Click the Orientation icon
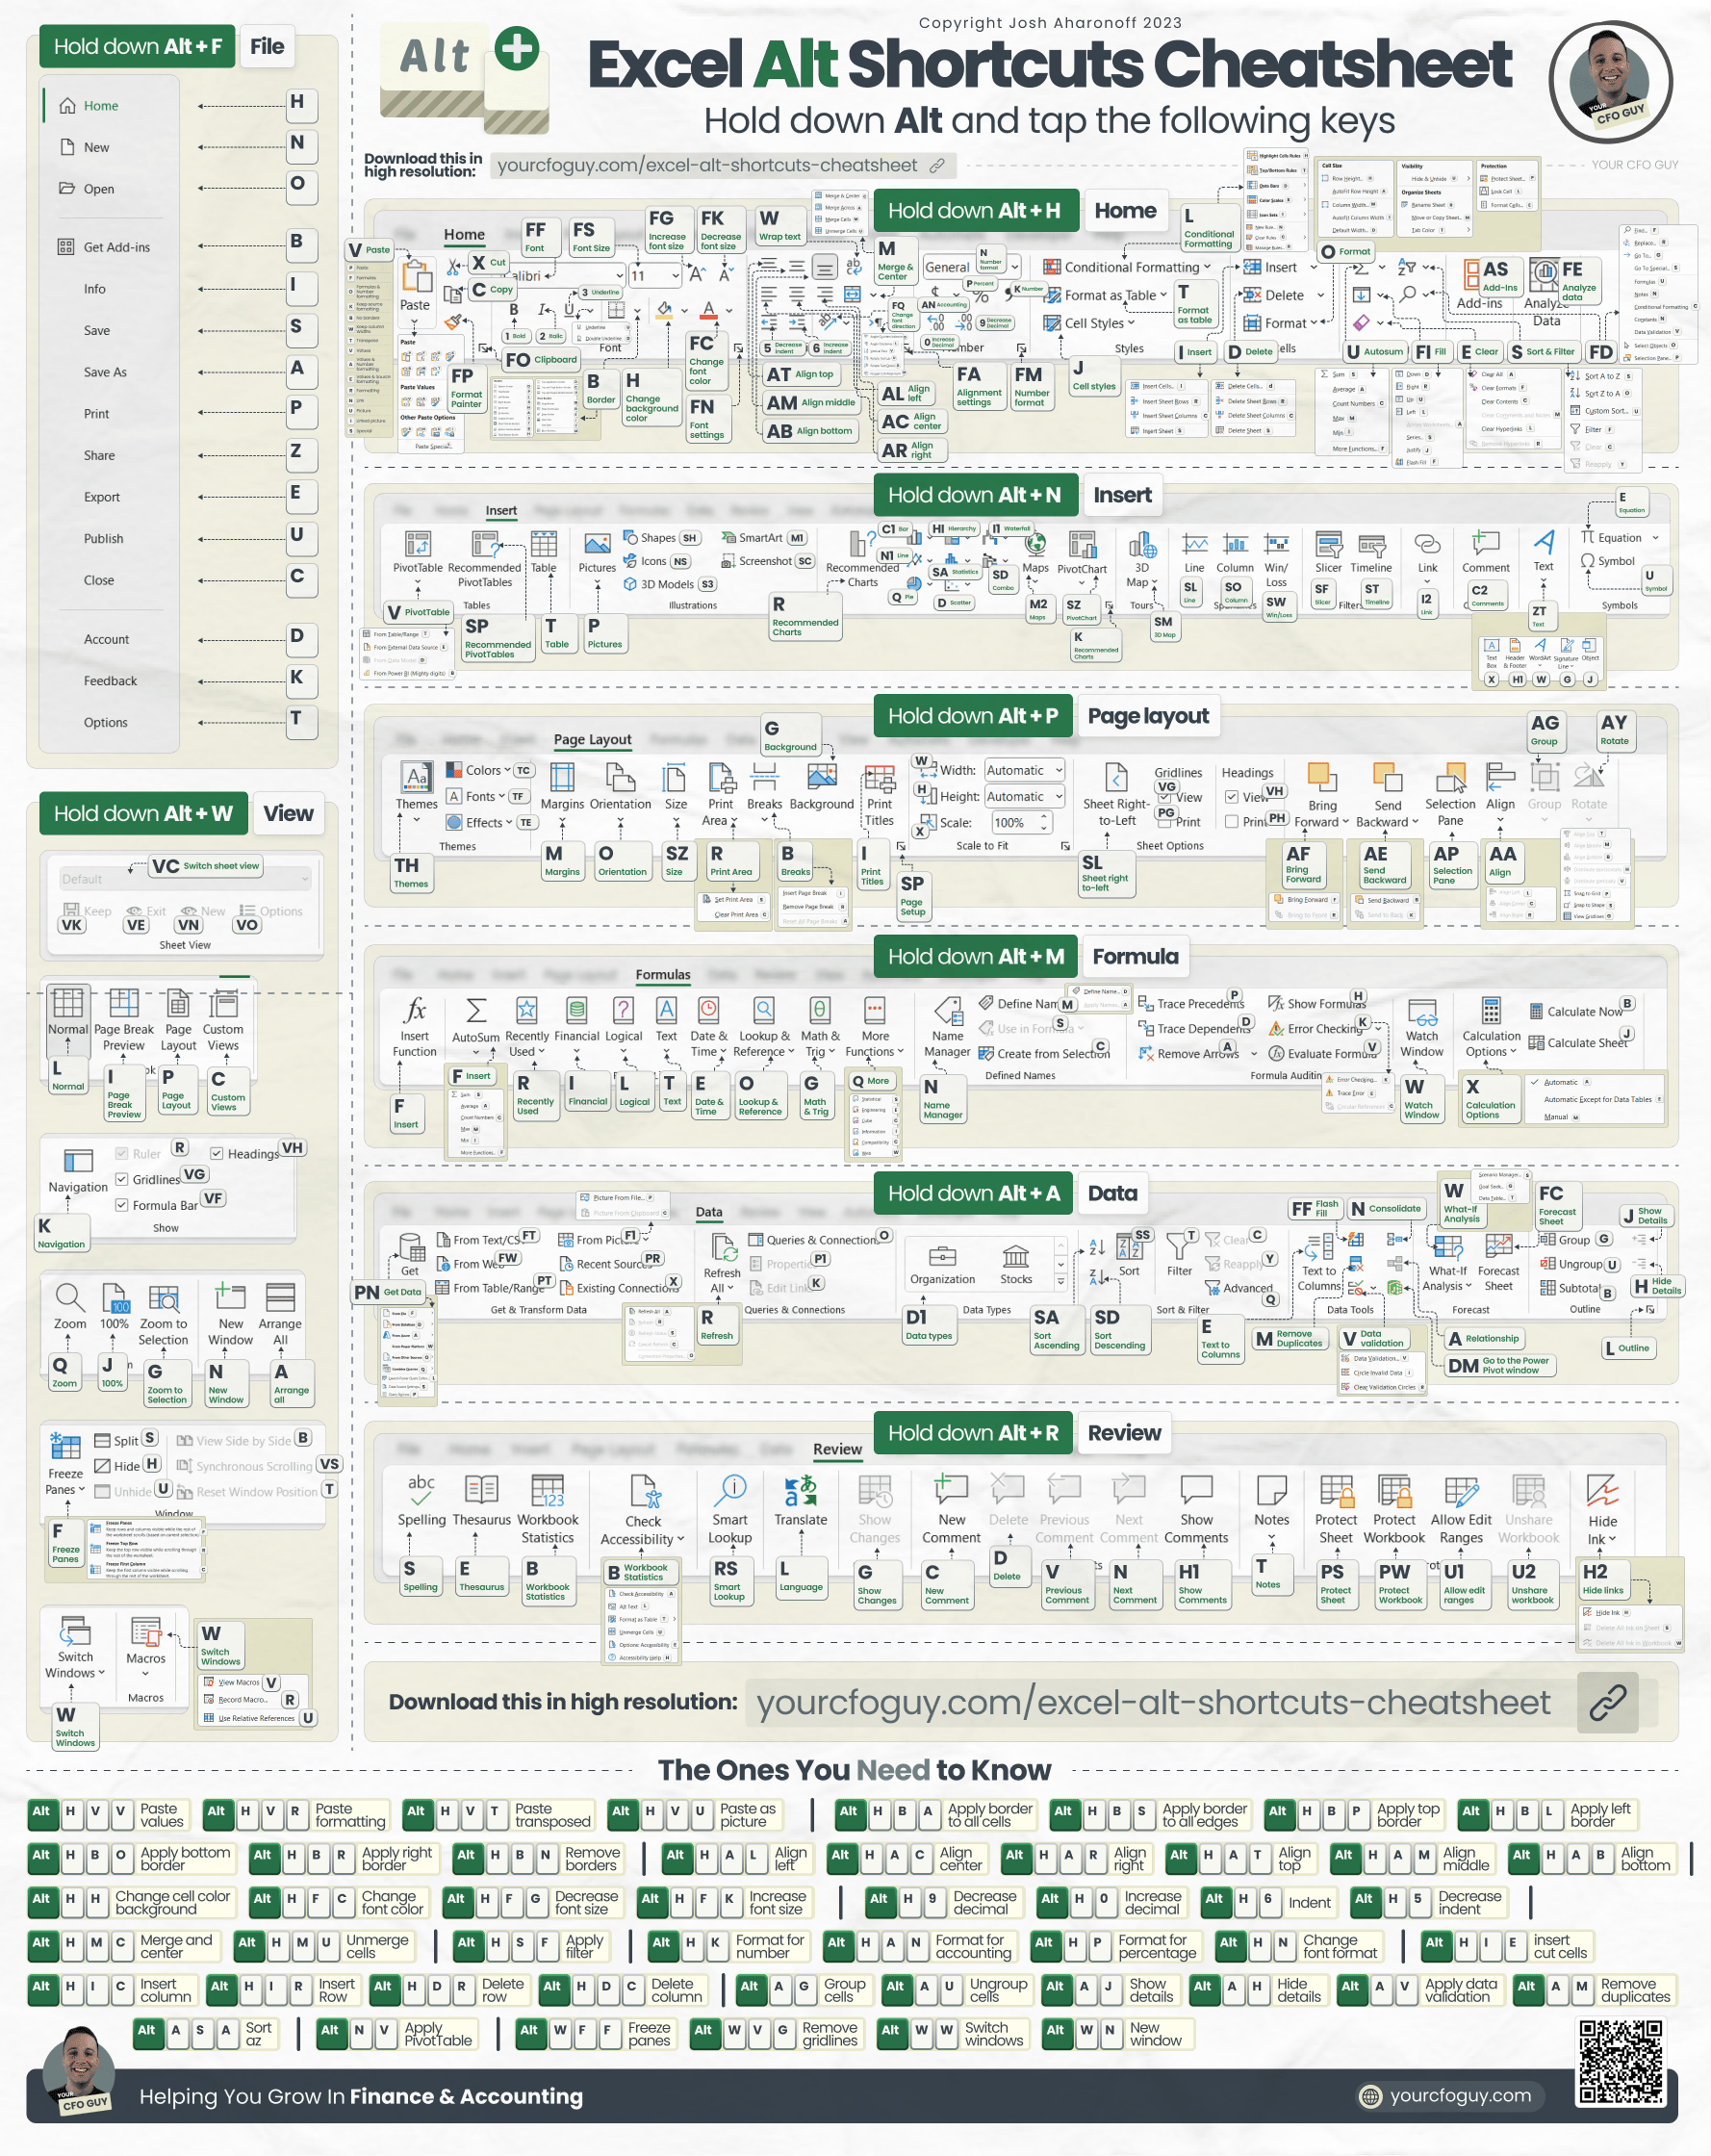Screen dimensions: 1711x2156 point(620,777)
